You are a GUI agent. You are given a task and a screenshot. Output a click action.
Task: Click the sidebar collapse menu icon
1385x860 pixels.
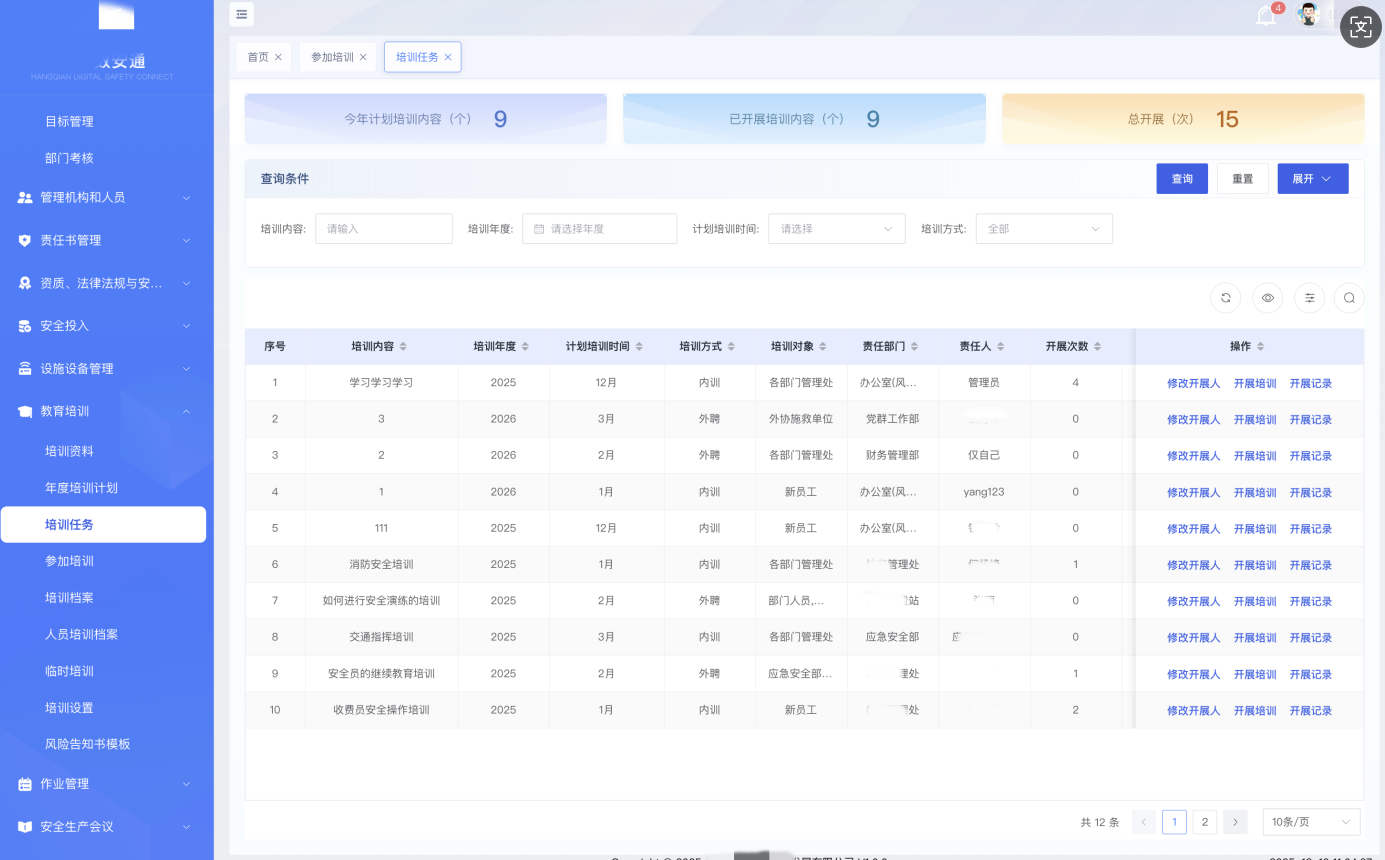[242, 14]
